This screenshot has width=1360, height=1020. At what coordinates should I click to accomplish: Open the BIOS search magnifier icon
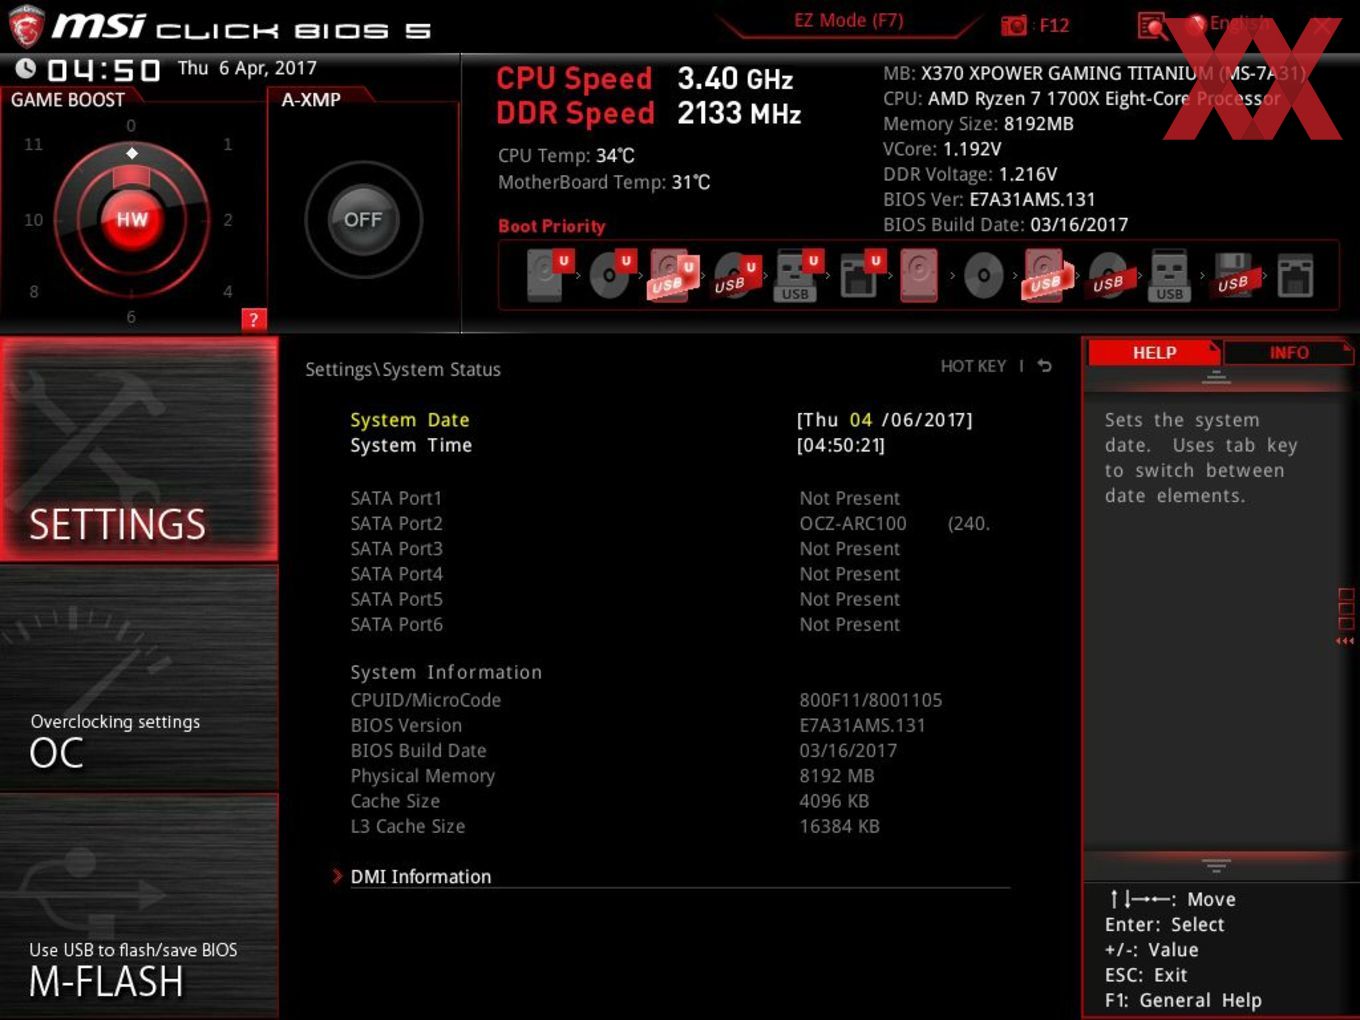(x=1152, y=26)
